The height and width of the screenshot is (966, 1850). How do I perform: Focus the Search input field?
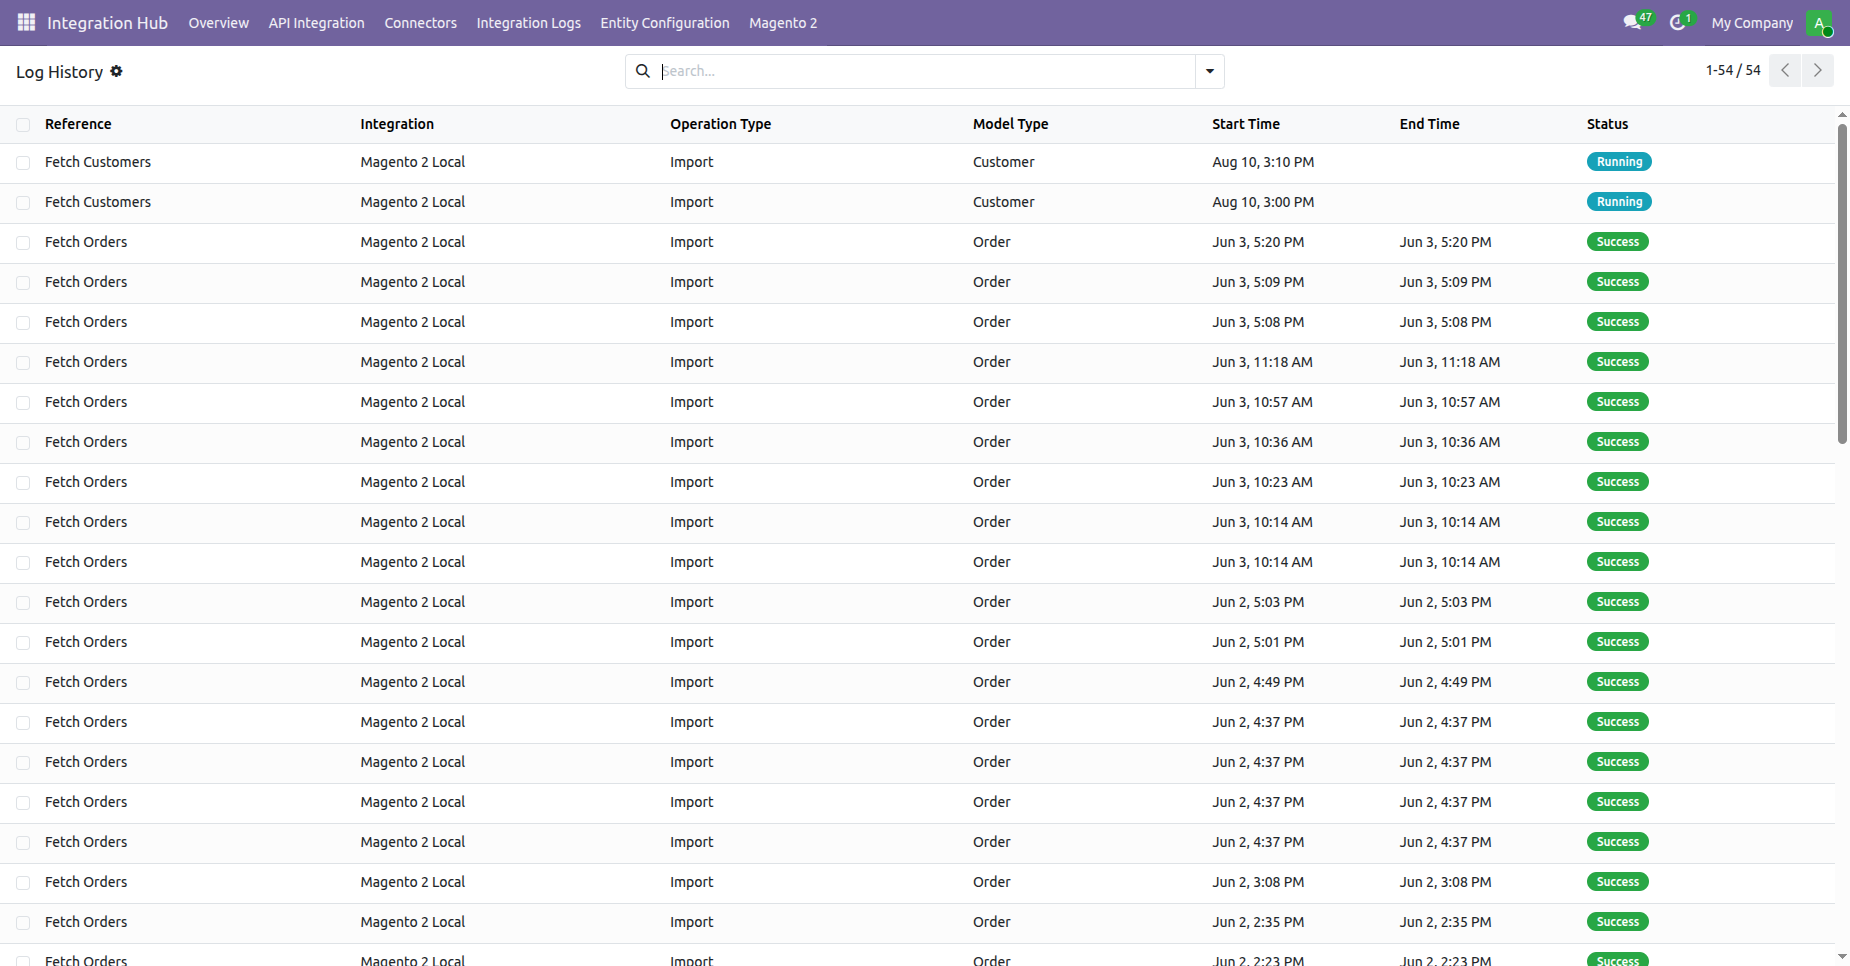926,71
